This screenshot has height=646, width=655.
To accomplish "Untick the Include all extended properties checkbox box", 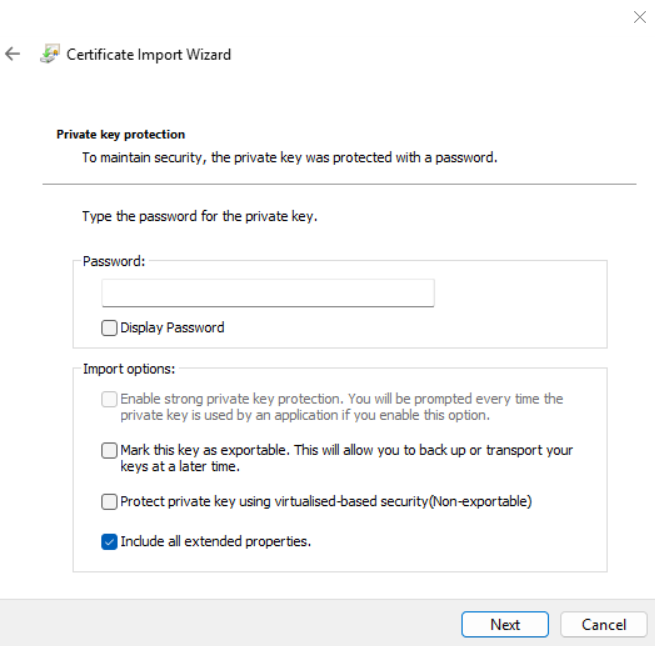I will point(109,542).
